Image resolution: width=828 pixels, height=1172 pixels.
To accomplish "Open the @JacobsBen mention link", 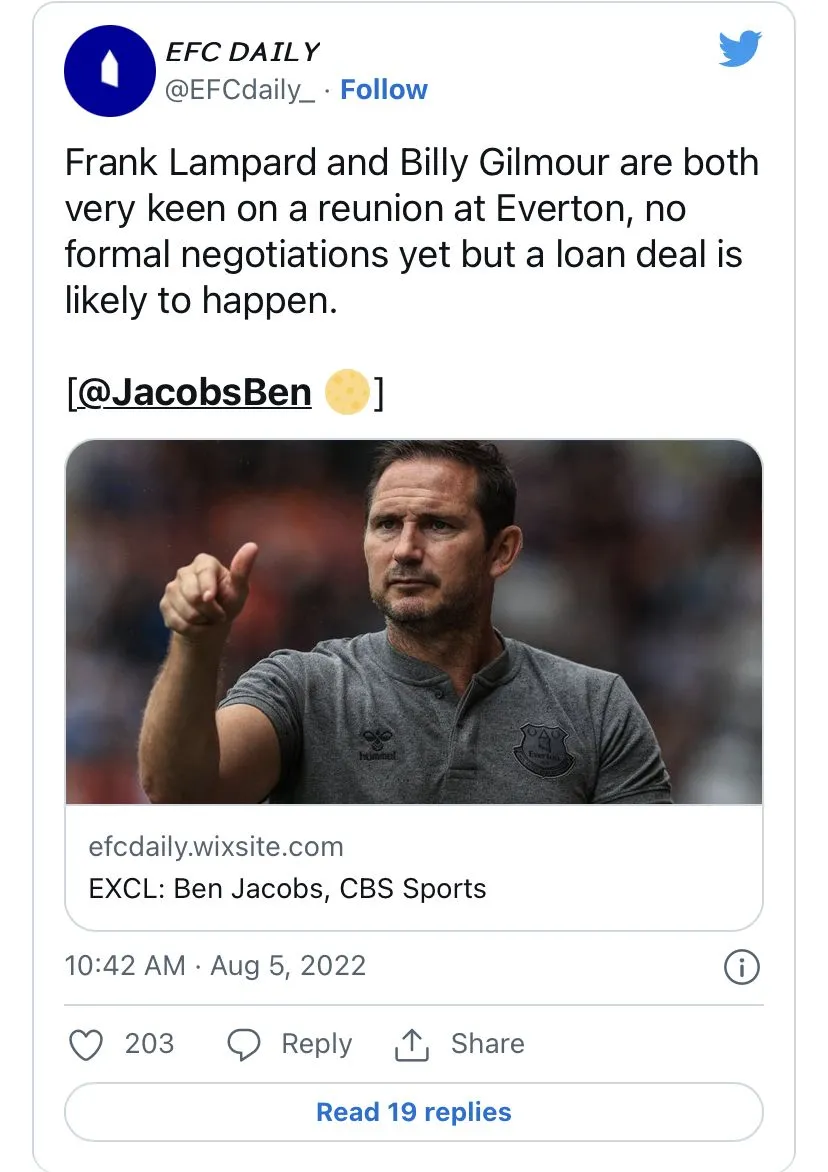I will pyautogui.click(x=193, y=391).
